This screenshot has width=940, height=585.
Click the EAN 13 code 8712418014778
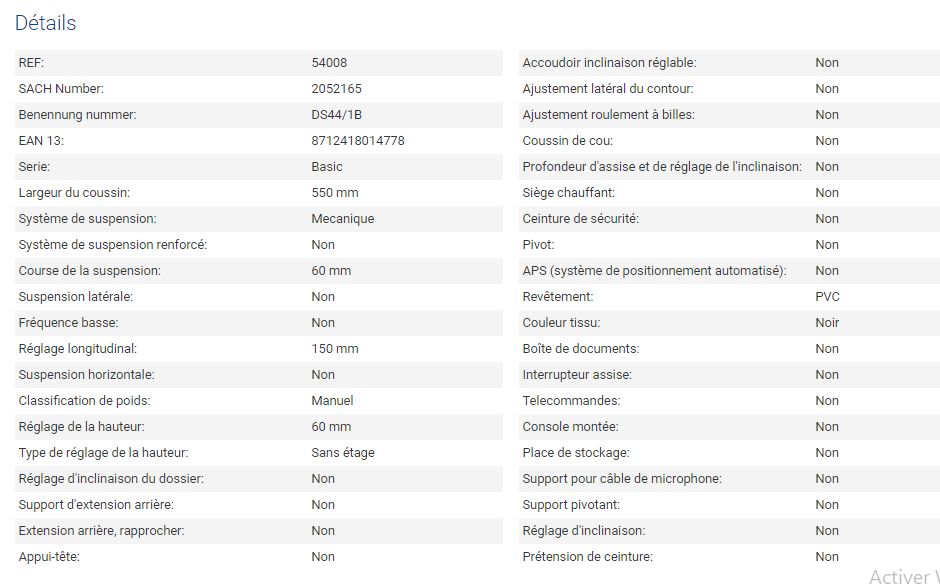pos(358,141)
